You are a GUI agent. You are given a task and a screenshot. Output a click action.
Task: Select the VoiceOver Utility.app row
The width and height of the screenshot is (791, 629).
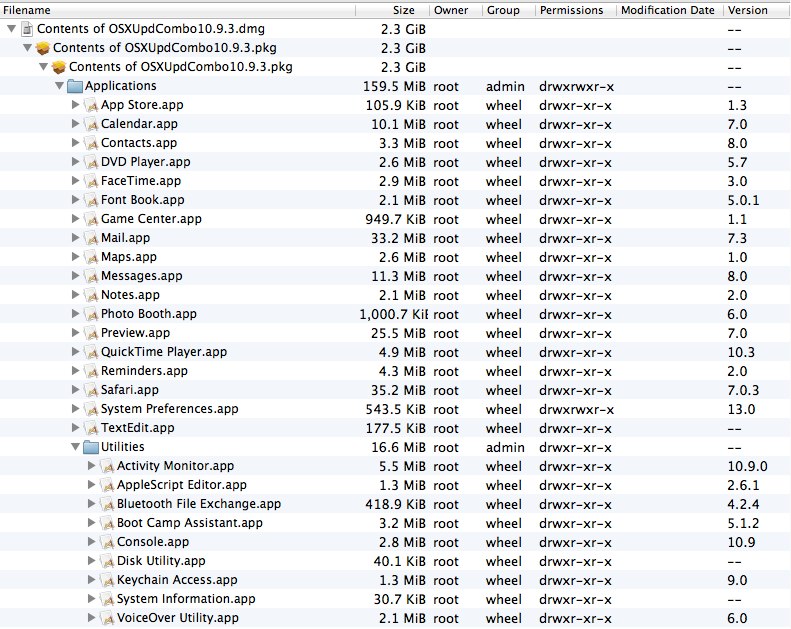pyautogui.click(x=396, y=618)
